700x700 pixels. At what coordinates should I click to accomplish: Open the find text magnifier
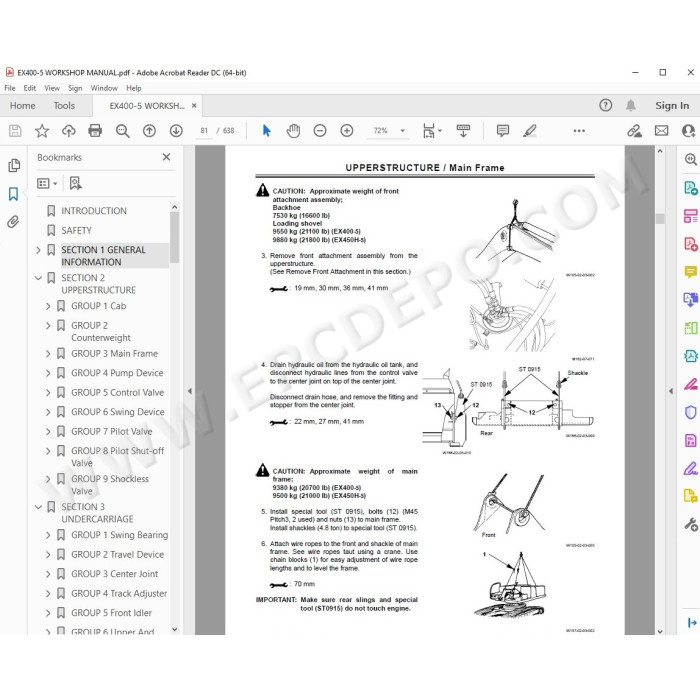coord(122,131)
